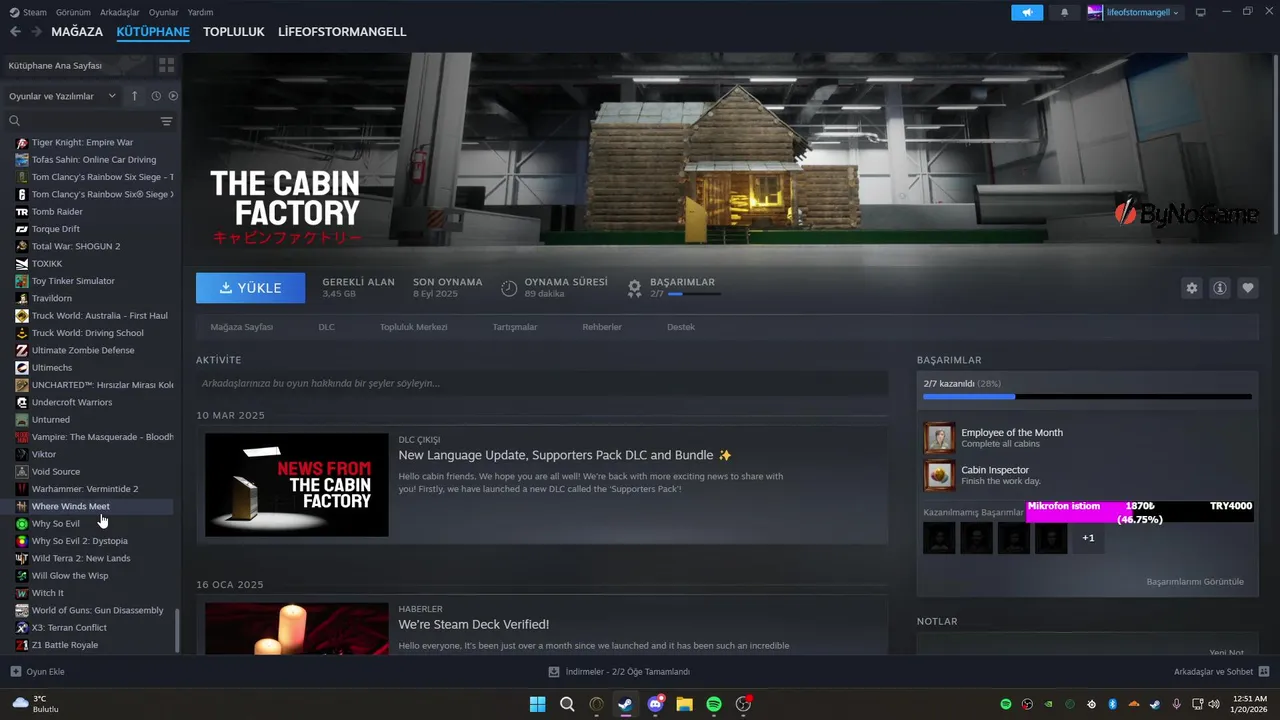Select the KÜTÜPHANE tab

coord(153,32)
